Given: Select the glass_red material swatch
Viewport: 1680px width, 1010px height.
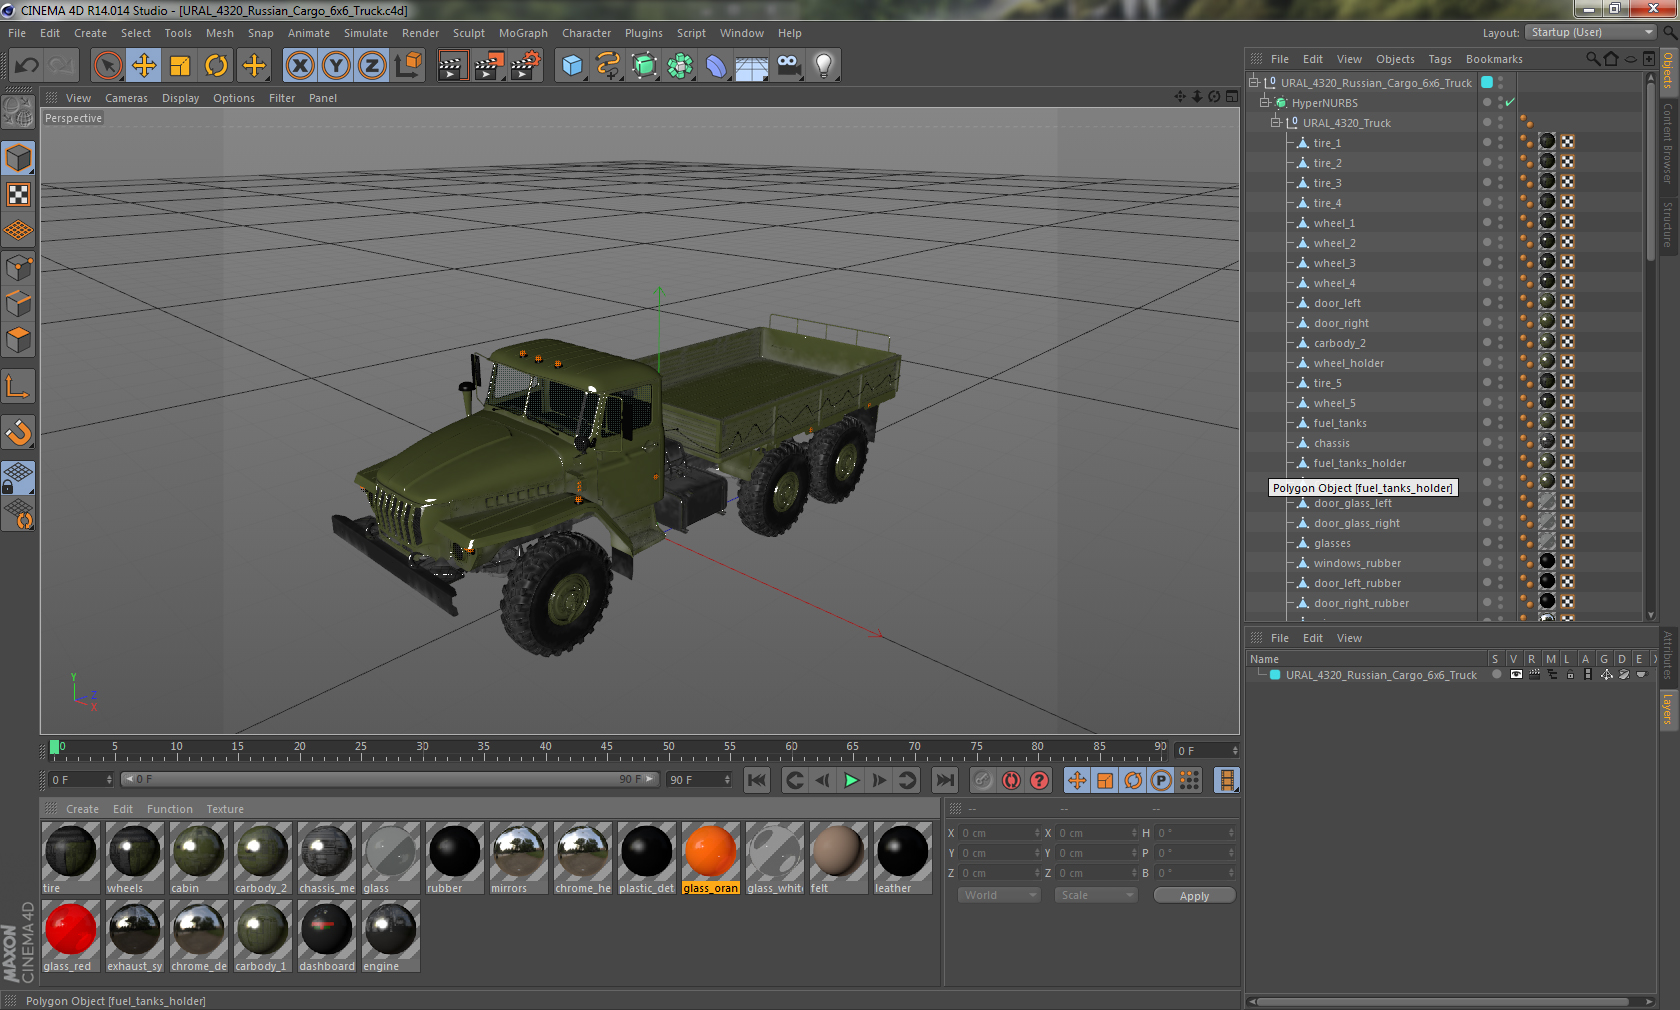Looking at the screenshot, I should point(70,936).
